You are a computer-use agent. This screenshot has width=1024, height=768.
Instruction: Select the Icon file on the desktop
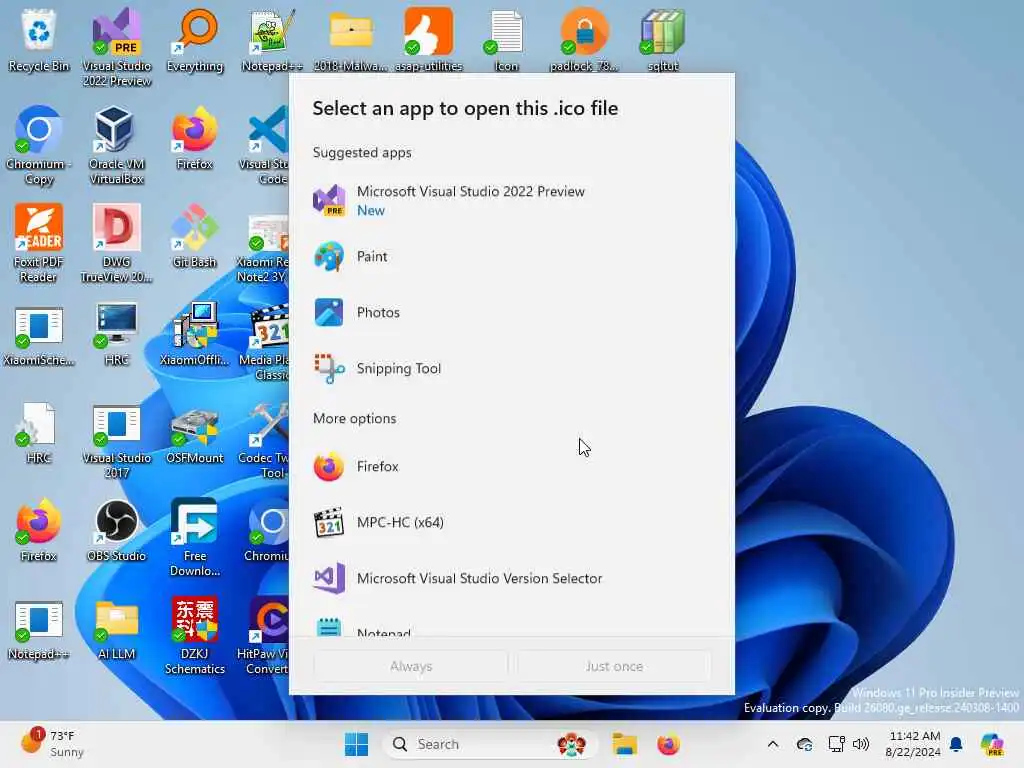click(x=506, y=40)
